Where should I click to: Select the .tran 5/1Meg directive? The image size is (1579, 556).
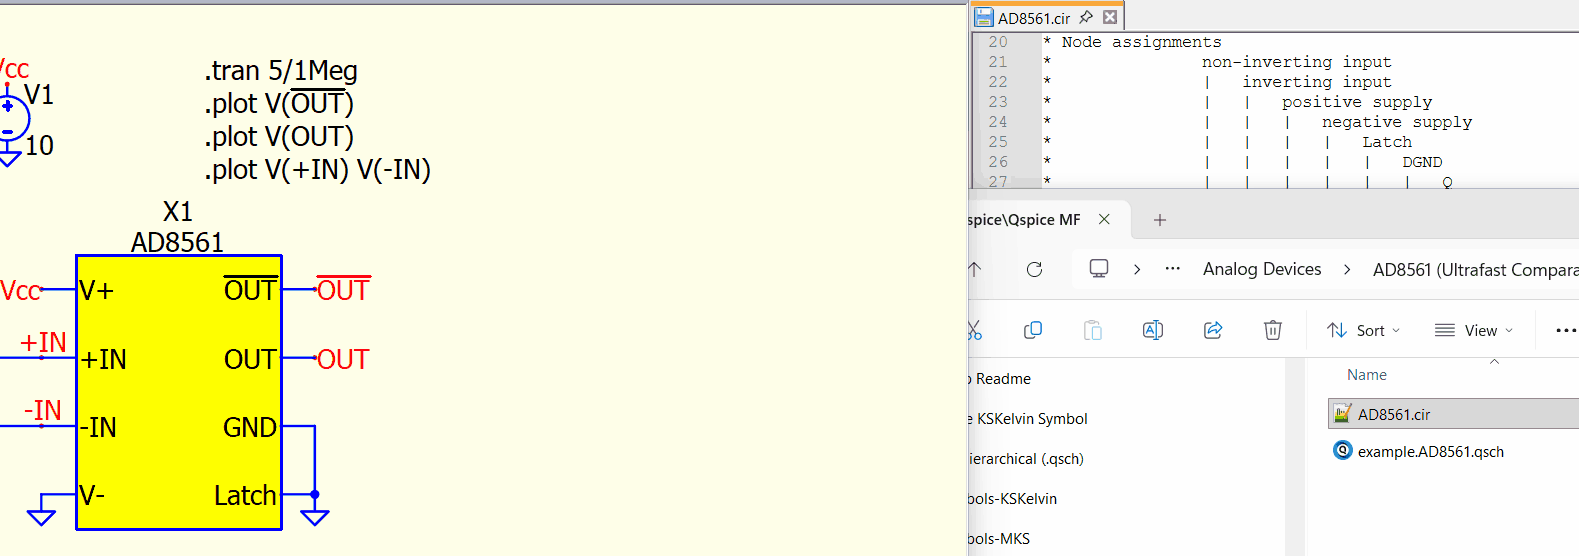tap(281, 71)
